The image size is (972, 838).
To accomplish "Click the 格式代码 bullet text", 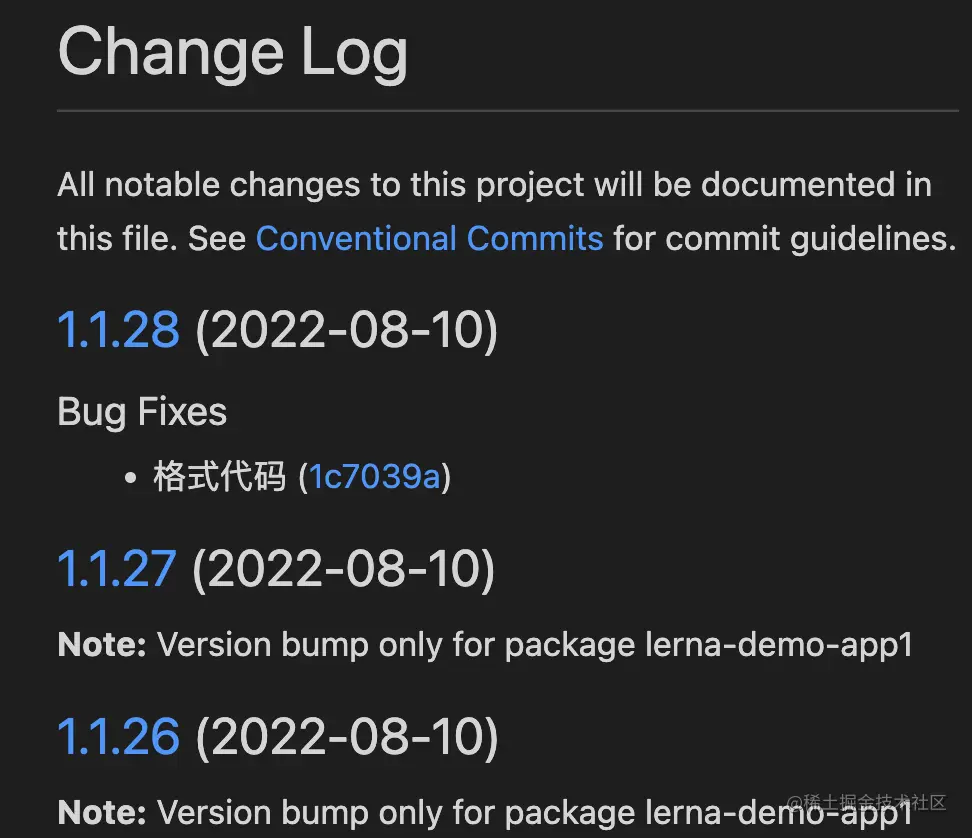I will [x=219, y=477].
